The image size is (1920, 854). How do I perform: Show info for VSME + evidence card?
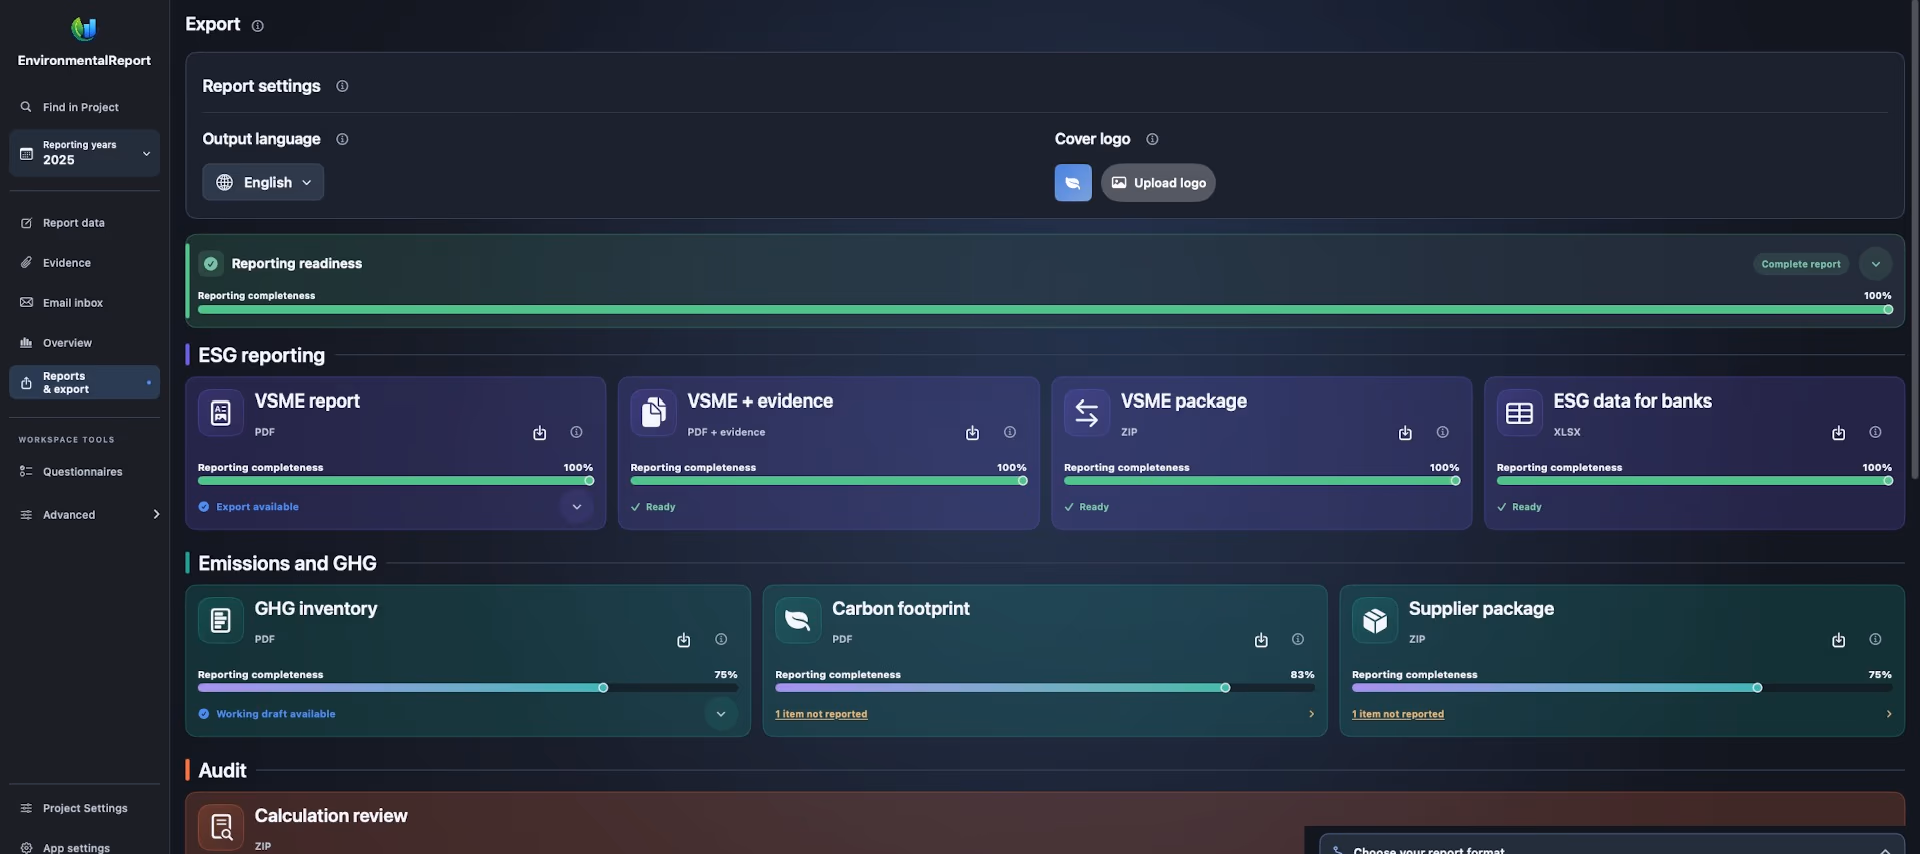click(1010, 433)
